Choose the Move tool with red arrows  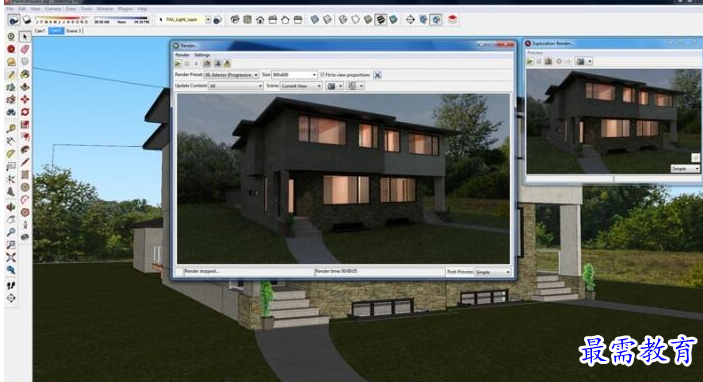(x=25, y=99)
